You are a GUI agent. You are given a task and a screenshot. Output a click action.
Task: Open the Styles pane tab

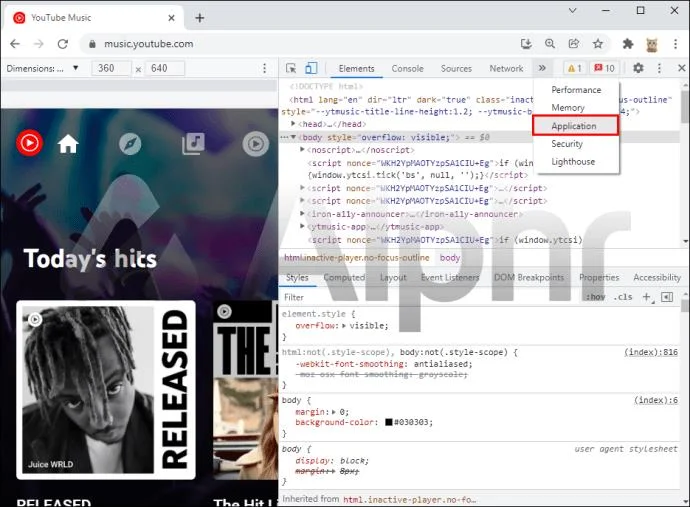click(x=297, y=278)
